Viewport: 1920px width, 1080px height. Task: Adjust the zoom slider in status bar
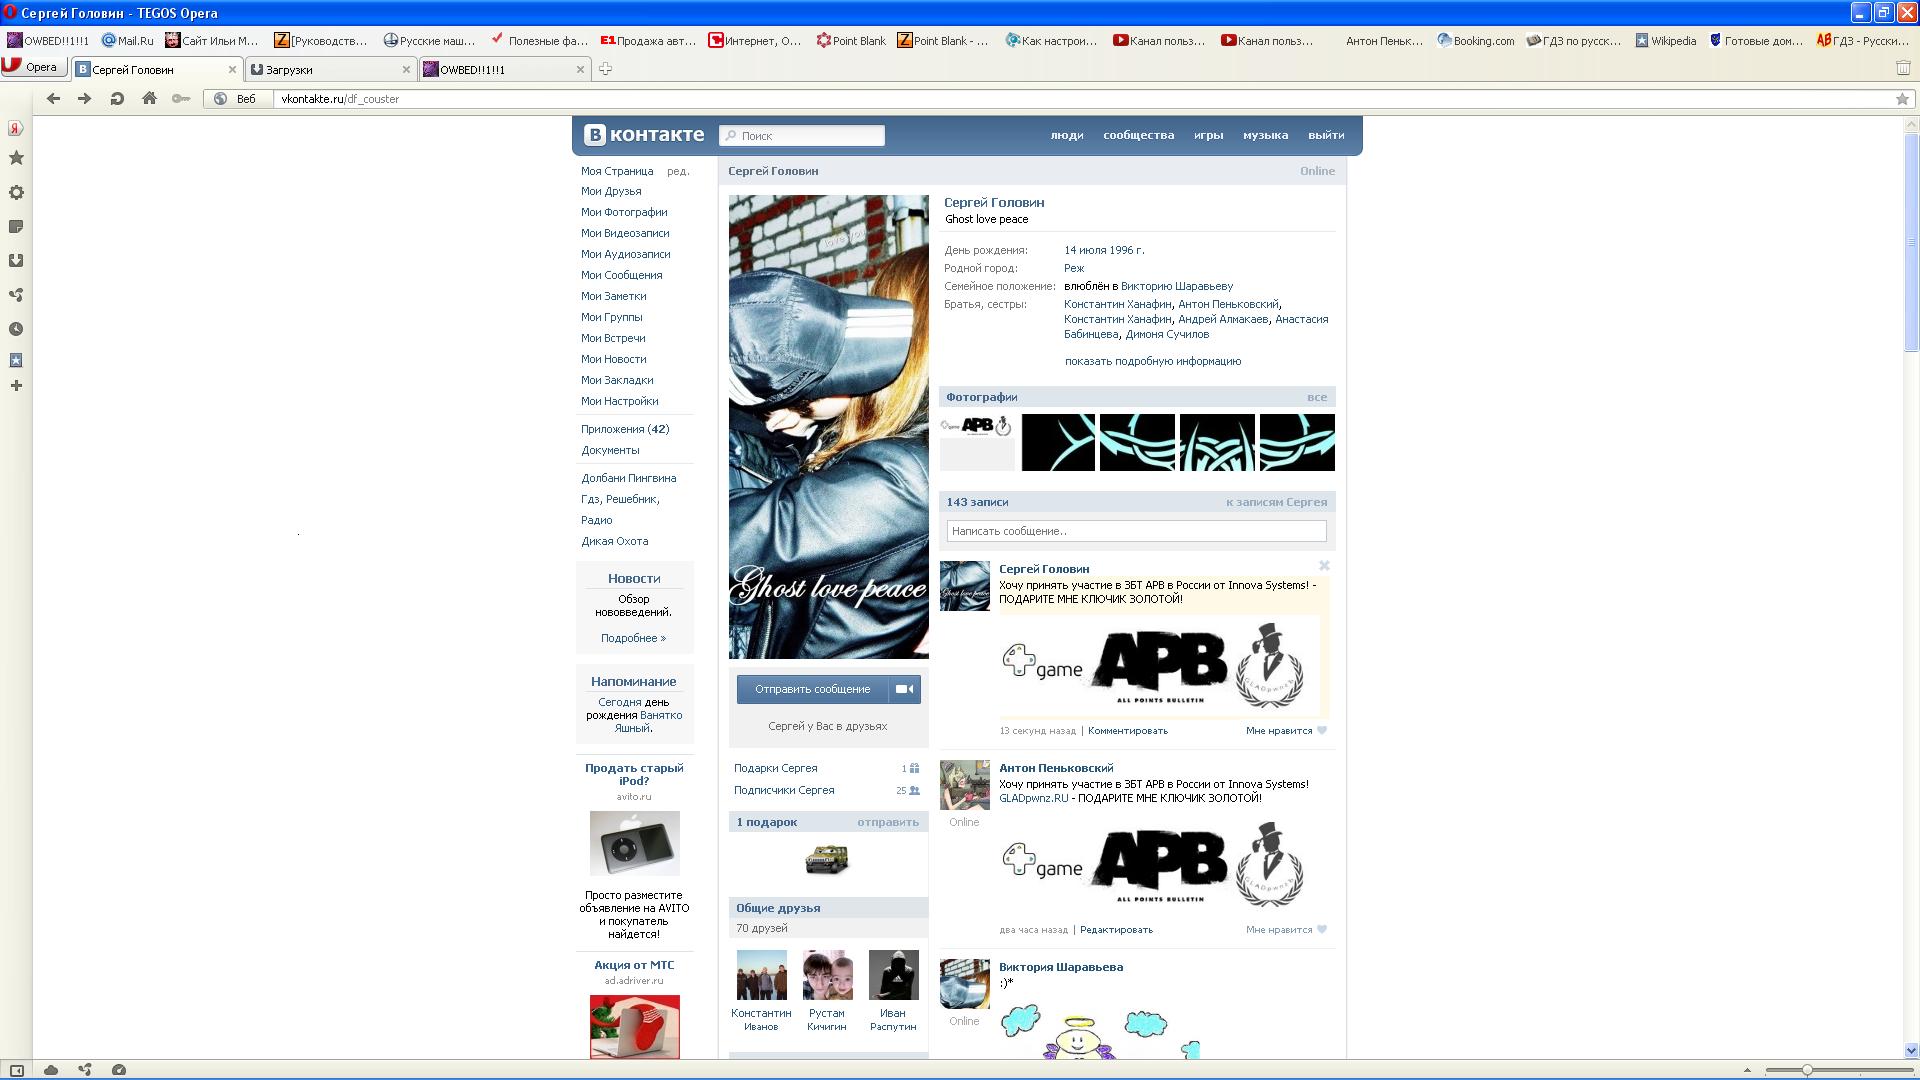coord(1807,1070)
